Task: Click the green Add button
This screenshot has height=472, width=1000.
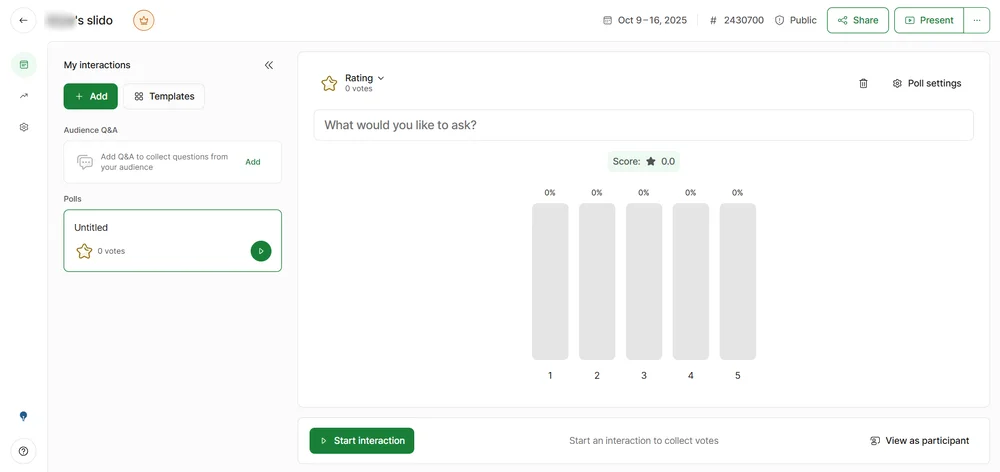Action: 90,96
